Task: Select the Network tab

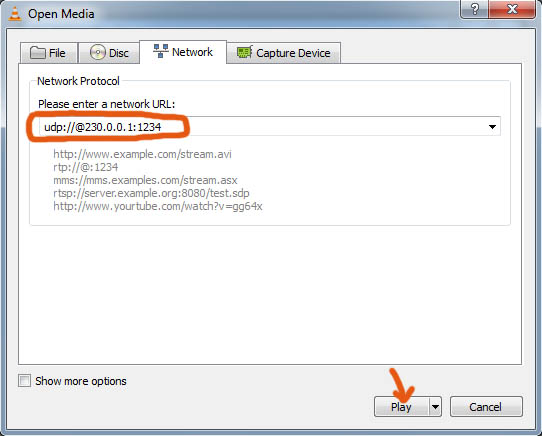Action: [x=183, y=52]
